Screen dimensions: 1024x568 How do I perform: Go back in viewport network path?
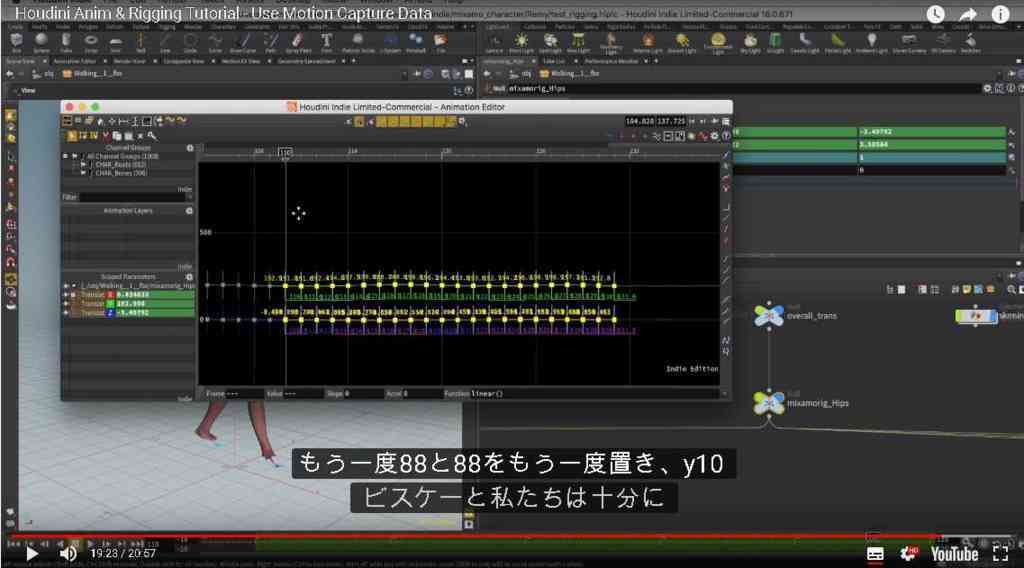(9, 74)
